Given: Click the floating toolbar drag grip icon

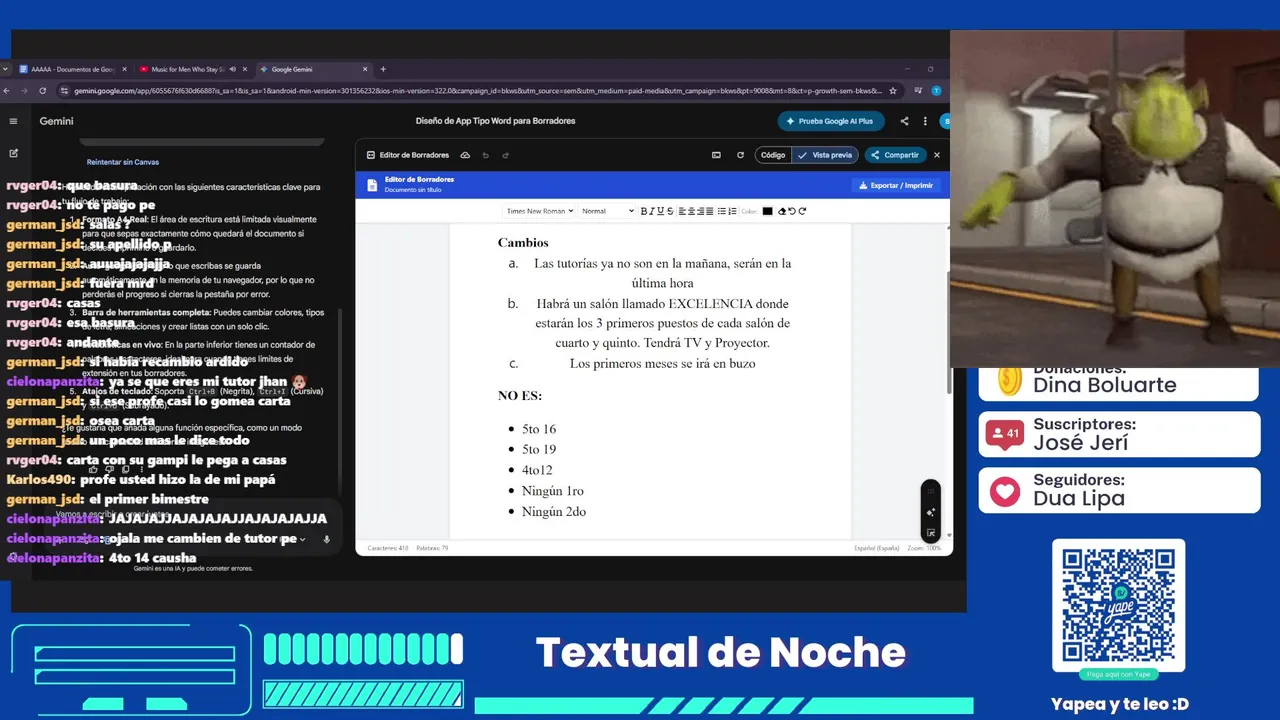Looking at the screenshot, I should 931,491.
